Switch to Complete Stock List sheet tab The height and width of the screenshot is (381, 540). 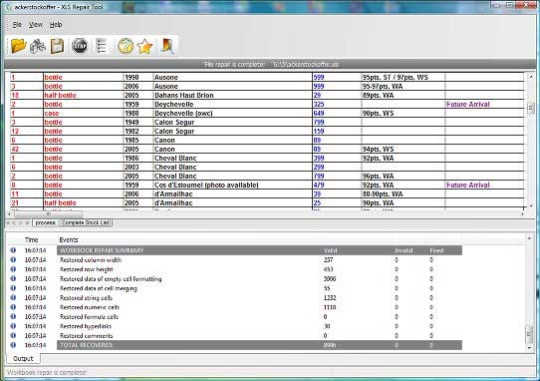coord(86,223)
